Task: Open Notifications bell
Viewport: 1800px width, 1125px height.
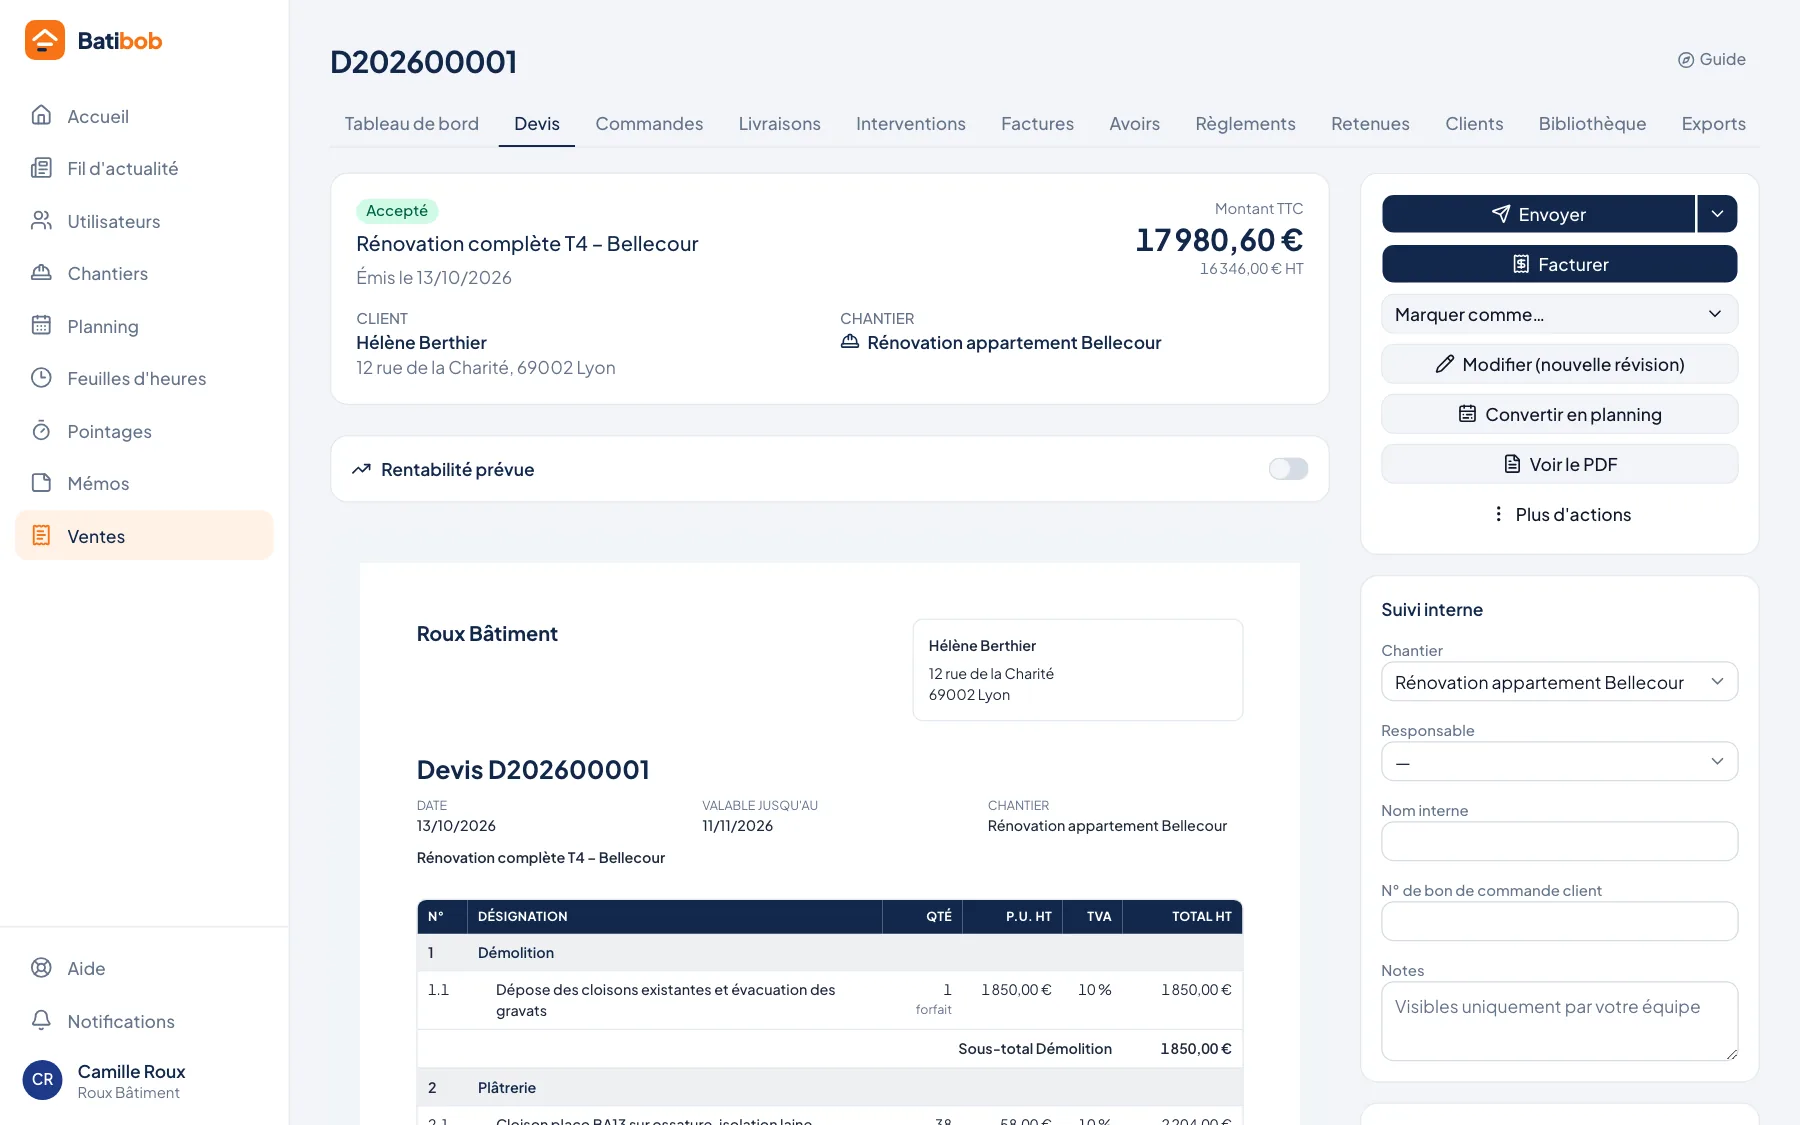Action: coord(144,1021)
